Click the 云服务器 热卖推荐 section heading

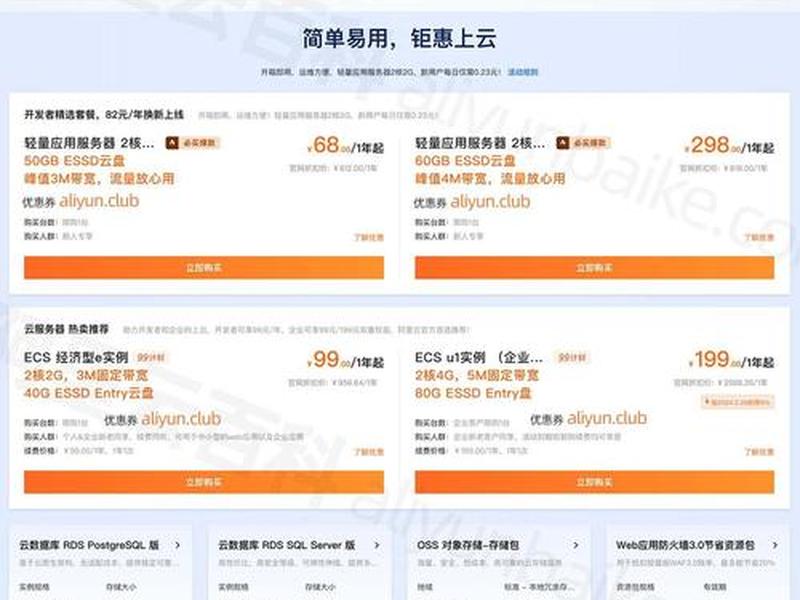(66, 329)
